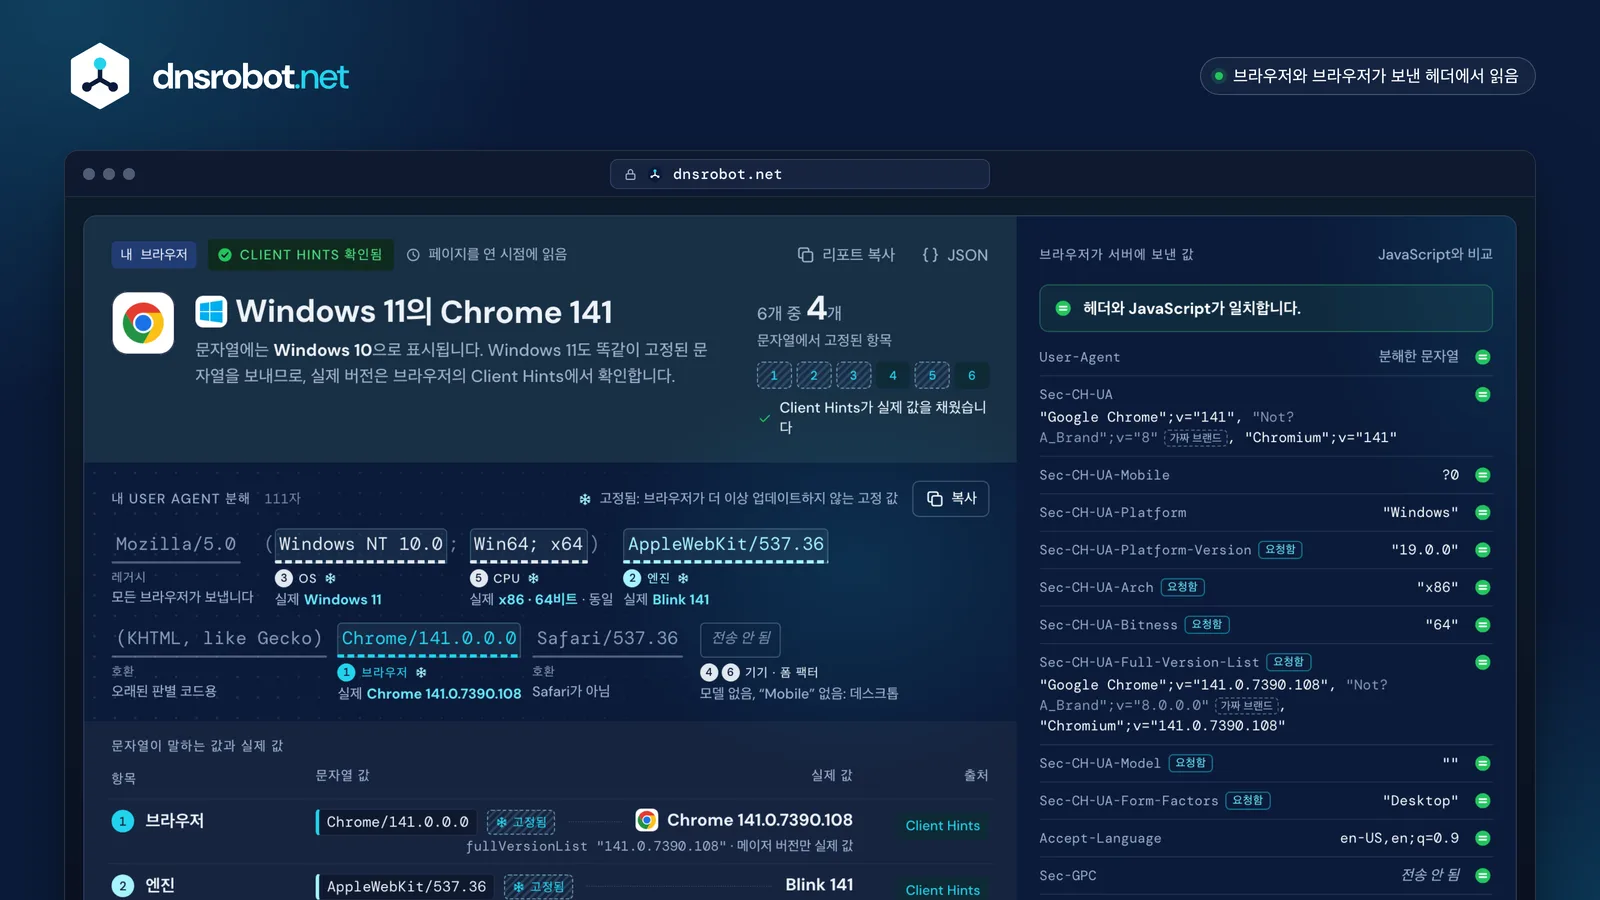Viewport: 1600px width, 900px height.
Task: Click green status icon in Sec-CH-UA-Mobile row
Action: (x=1483, y=475)
